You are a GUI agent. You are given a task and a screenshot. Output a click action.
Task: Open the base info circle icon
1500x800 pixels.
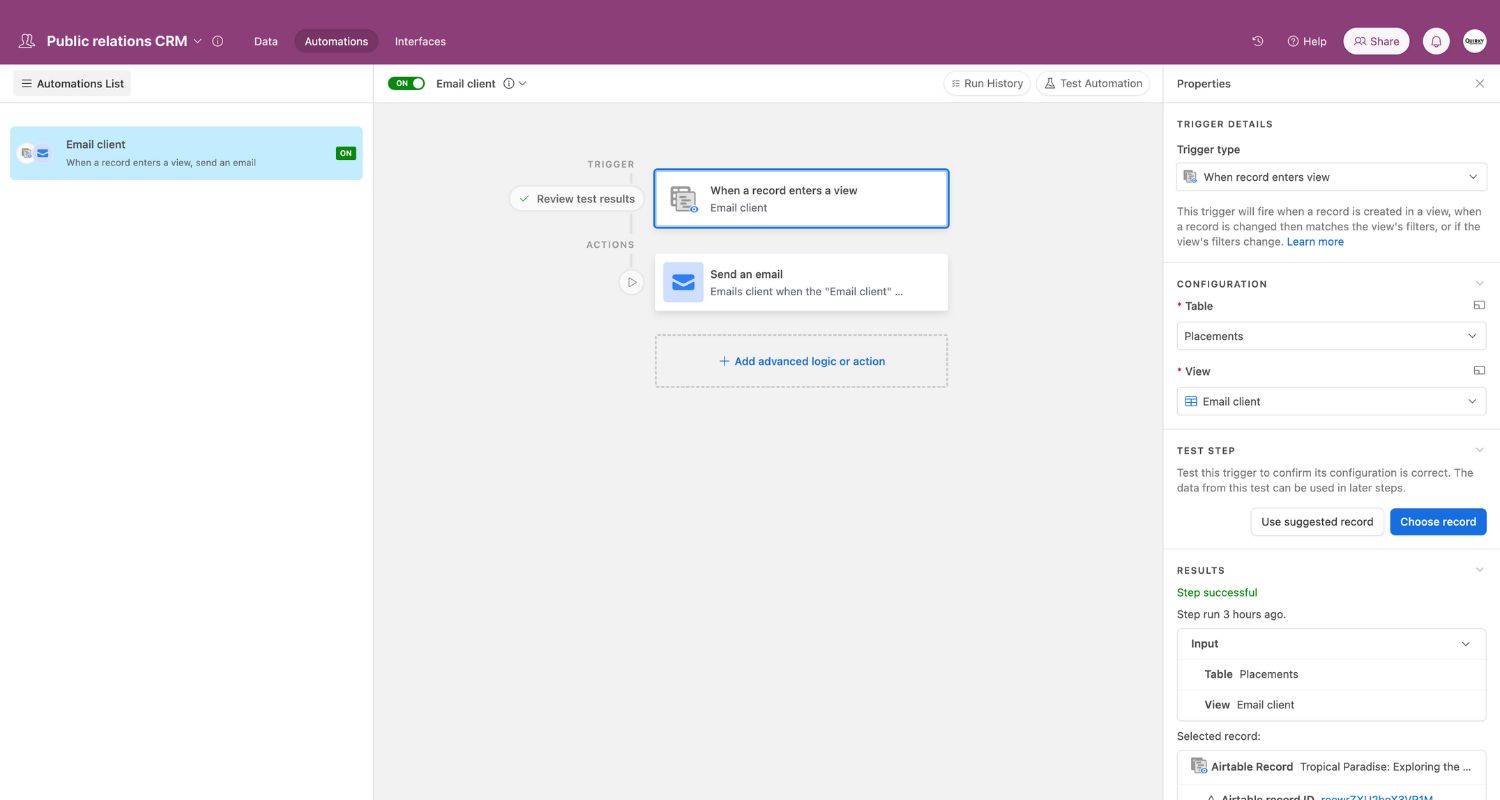pos(218,41)
